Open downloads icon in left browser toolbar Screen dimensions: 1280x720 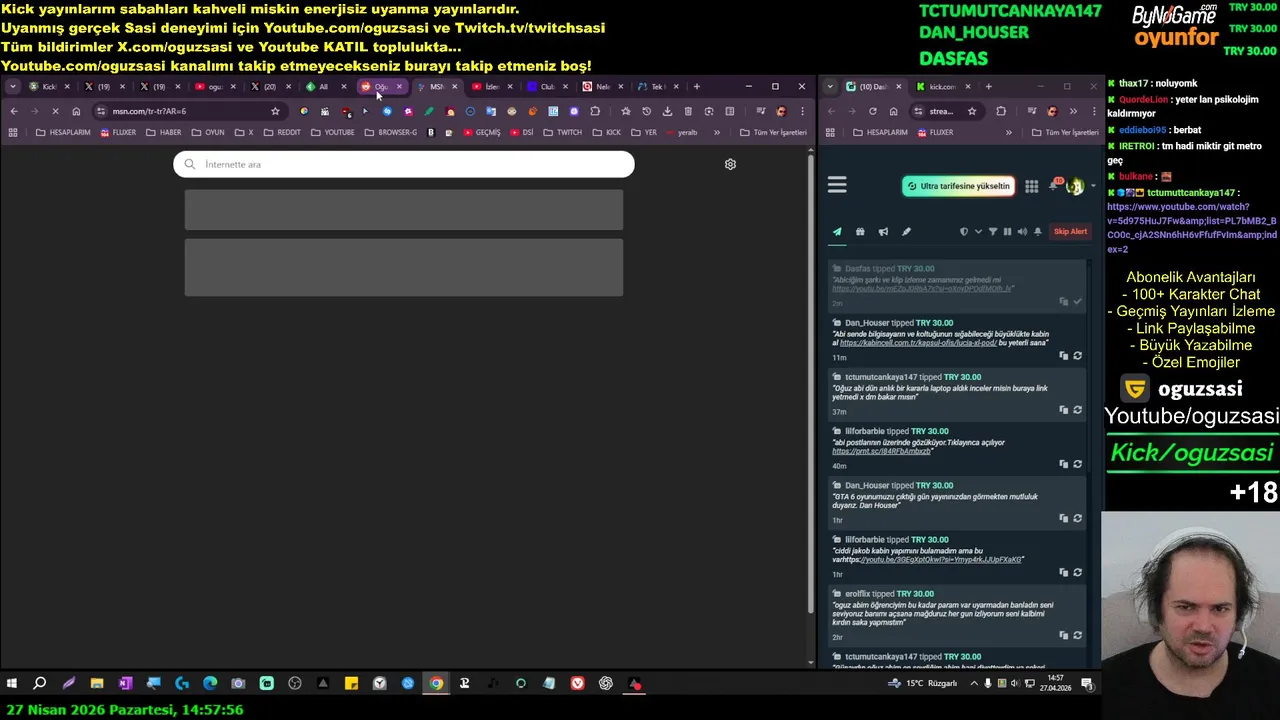click(667, 111)
